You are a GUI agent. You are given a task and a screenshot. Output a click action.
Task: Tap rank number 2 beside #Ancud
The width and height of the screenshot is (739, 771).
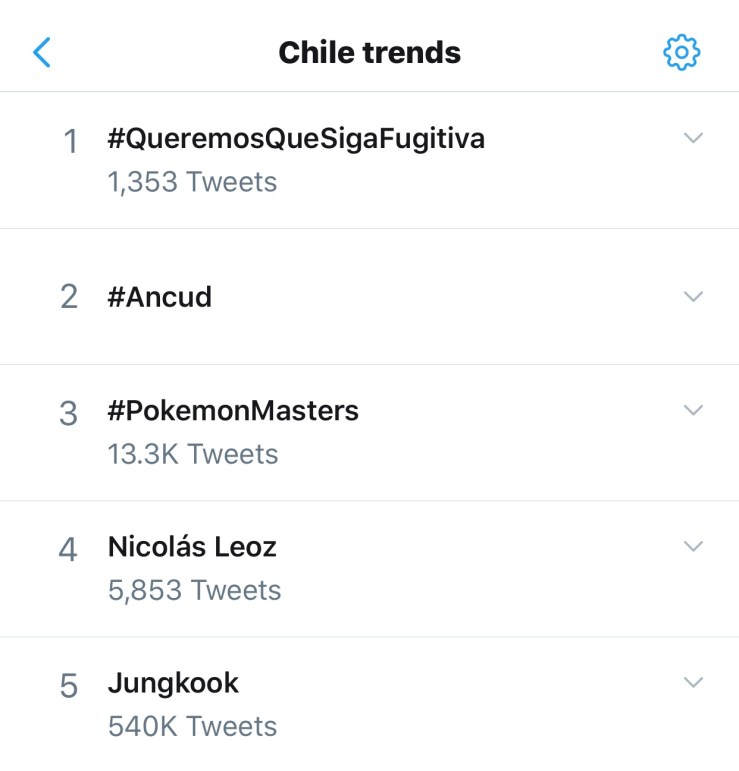tap(69, 297)
